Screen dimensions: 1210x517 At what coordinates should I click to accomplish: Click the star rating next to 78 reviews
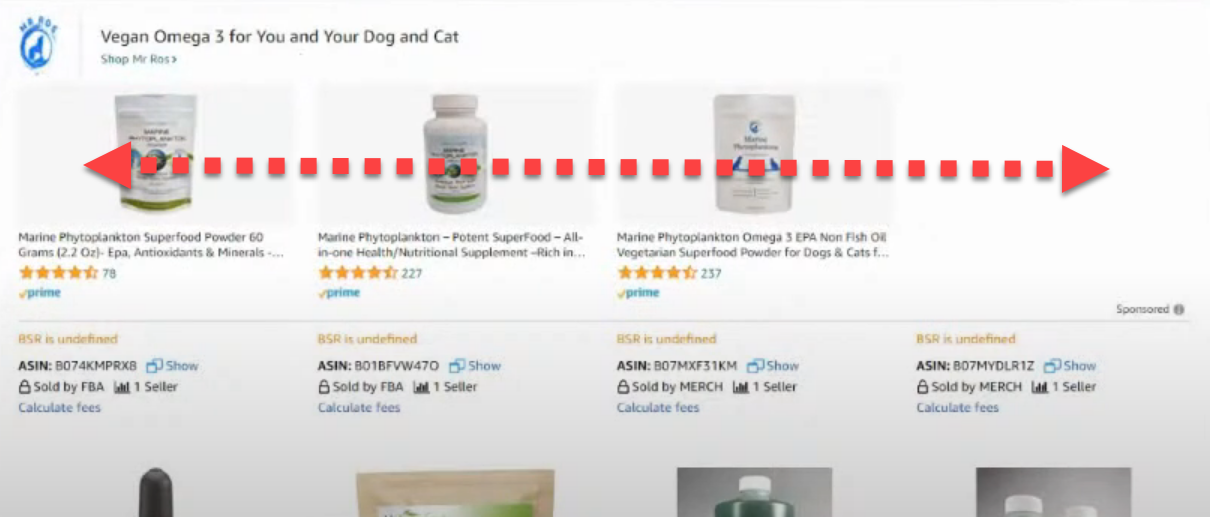click(x=58, y=273)
